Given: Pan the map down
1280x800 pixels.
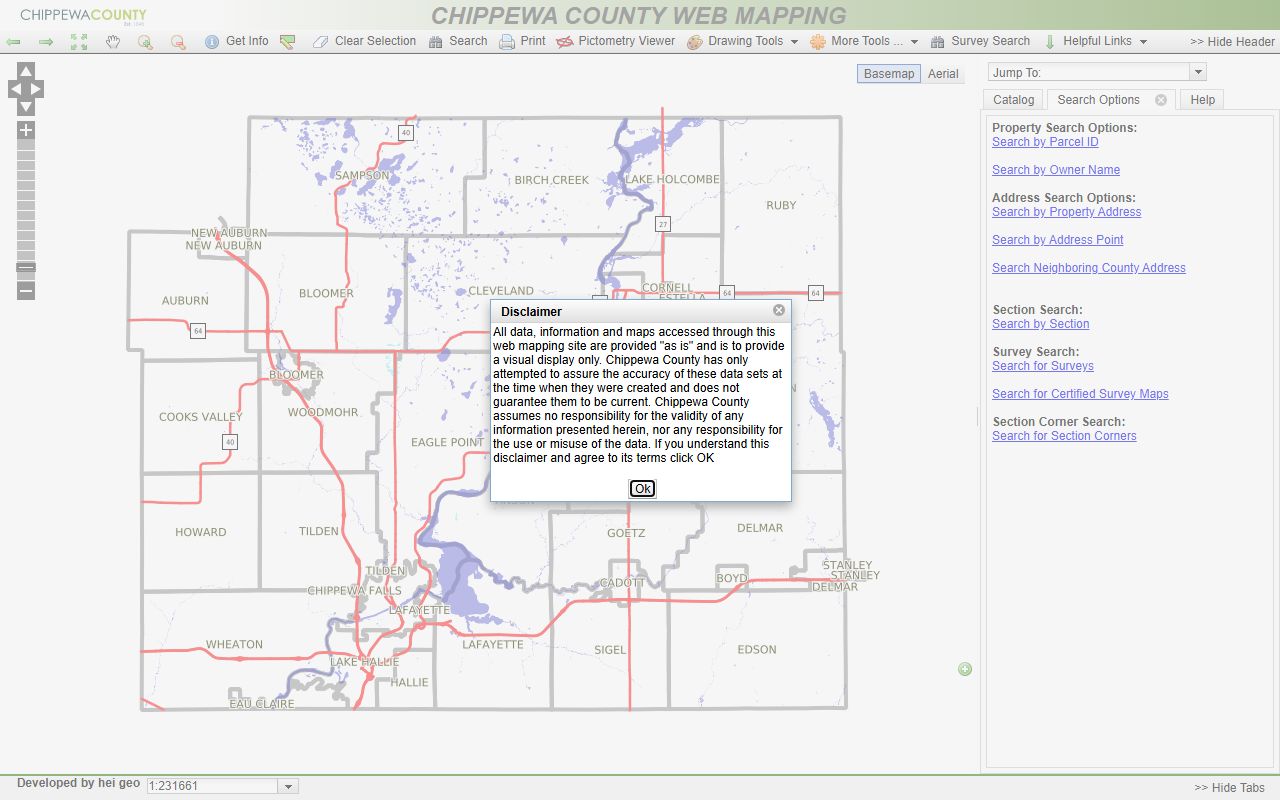Looking at the screenshot, I should click(26, 107).
